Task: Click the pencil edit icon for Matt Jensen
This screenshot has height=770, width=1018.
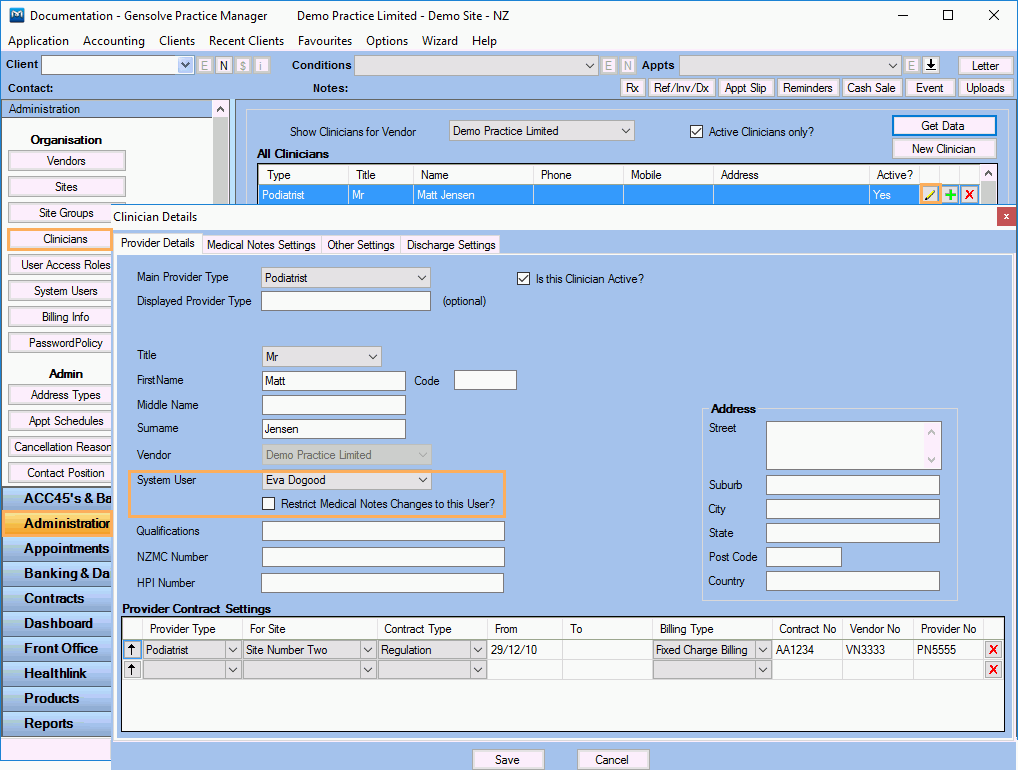Action: tap(930, 195)
